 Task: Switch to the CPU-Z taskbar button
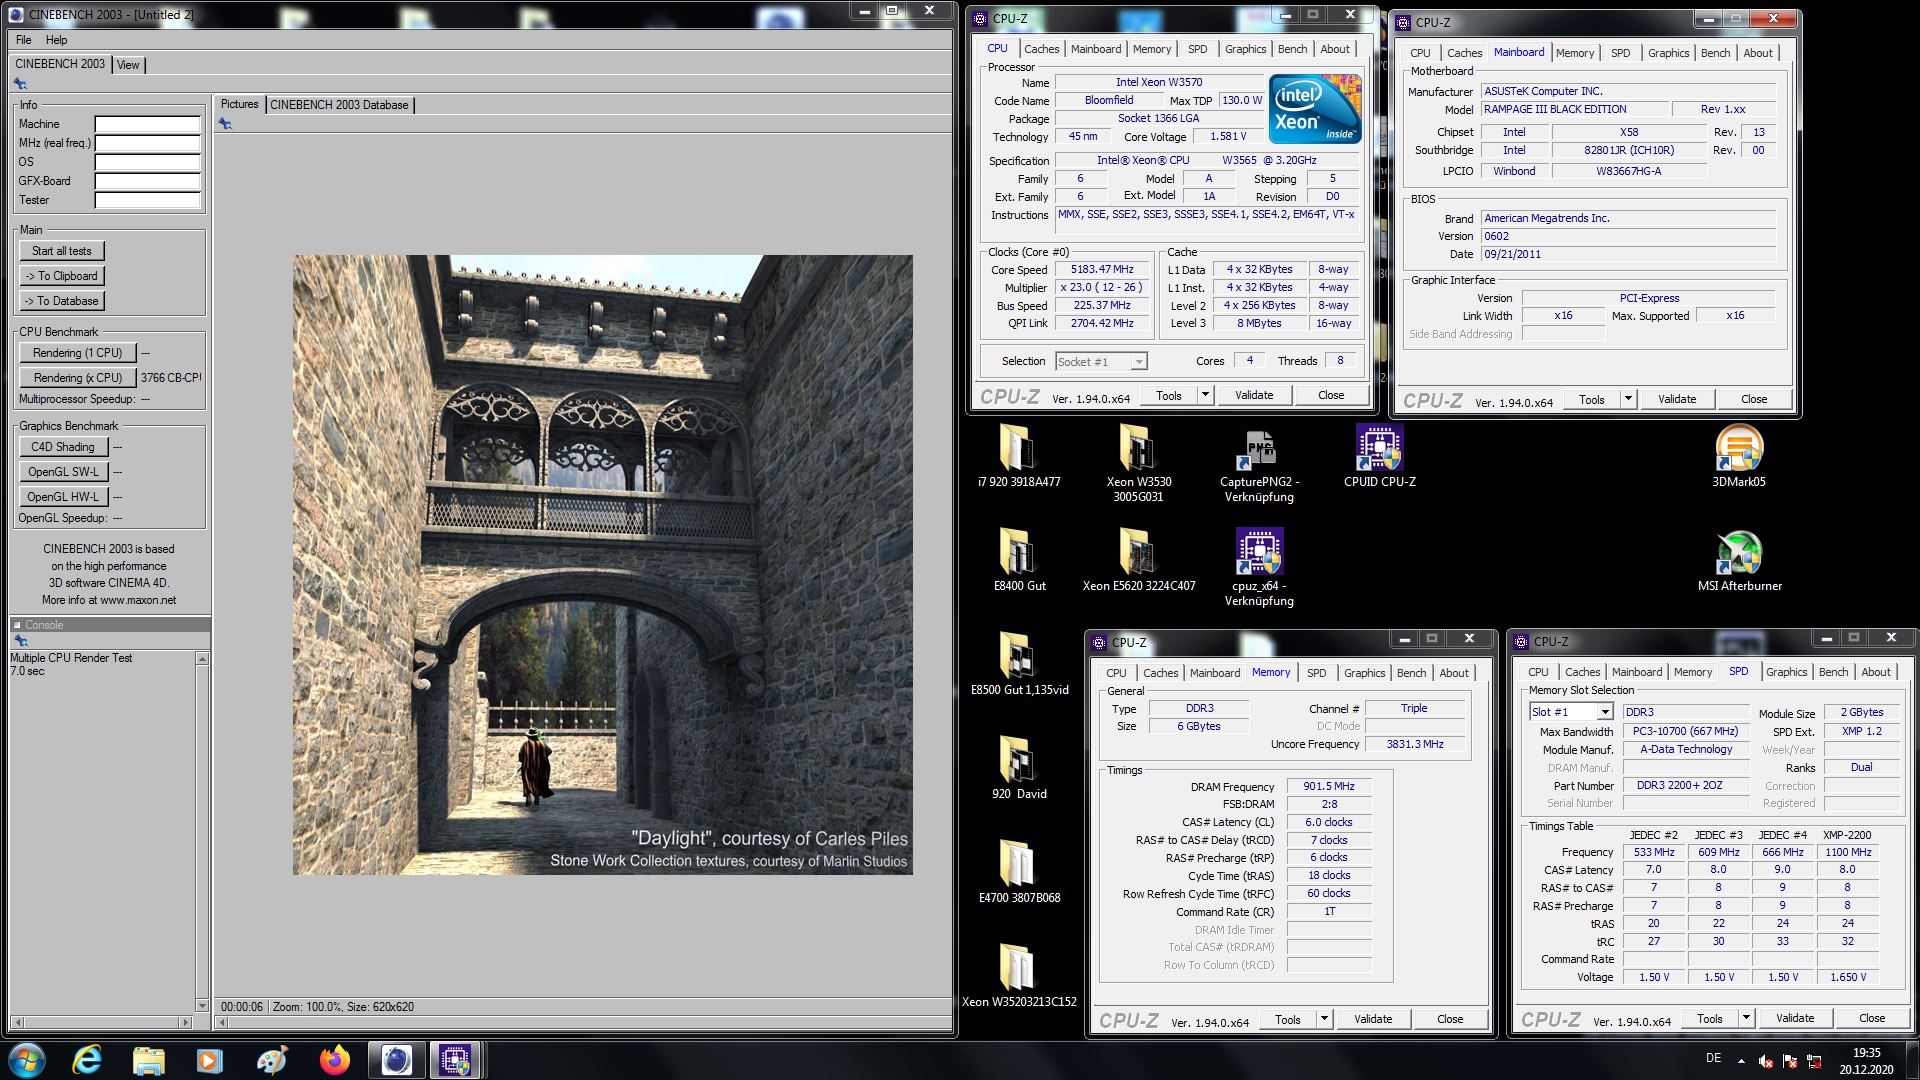coord(455,1060)
